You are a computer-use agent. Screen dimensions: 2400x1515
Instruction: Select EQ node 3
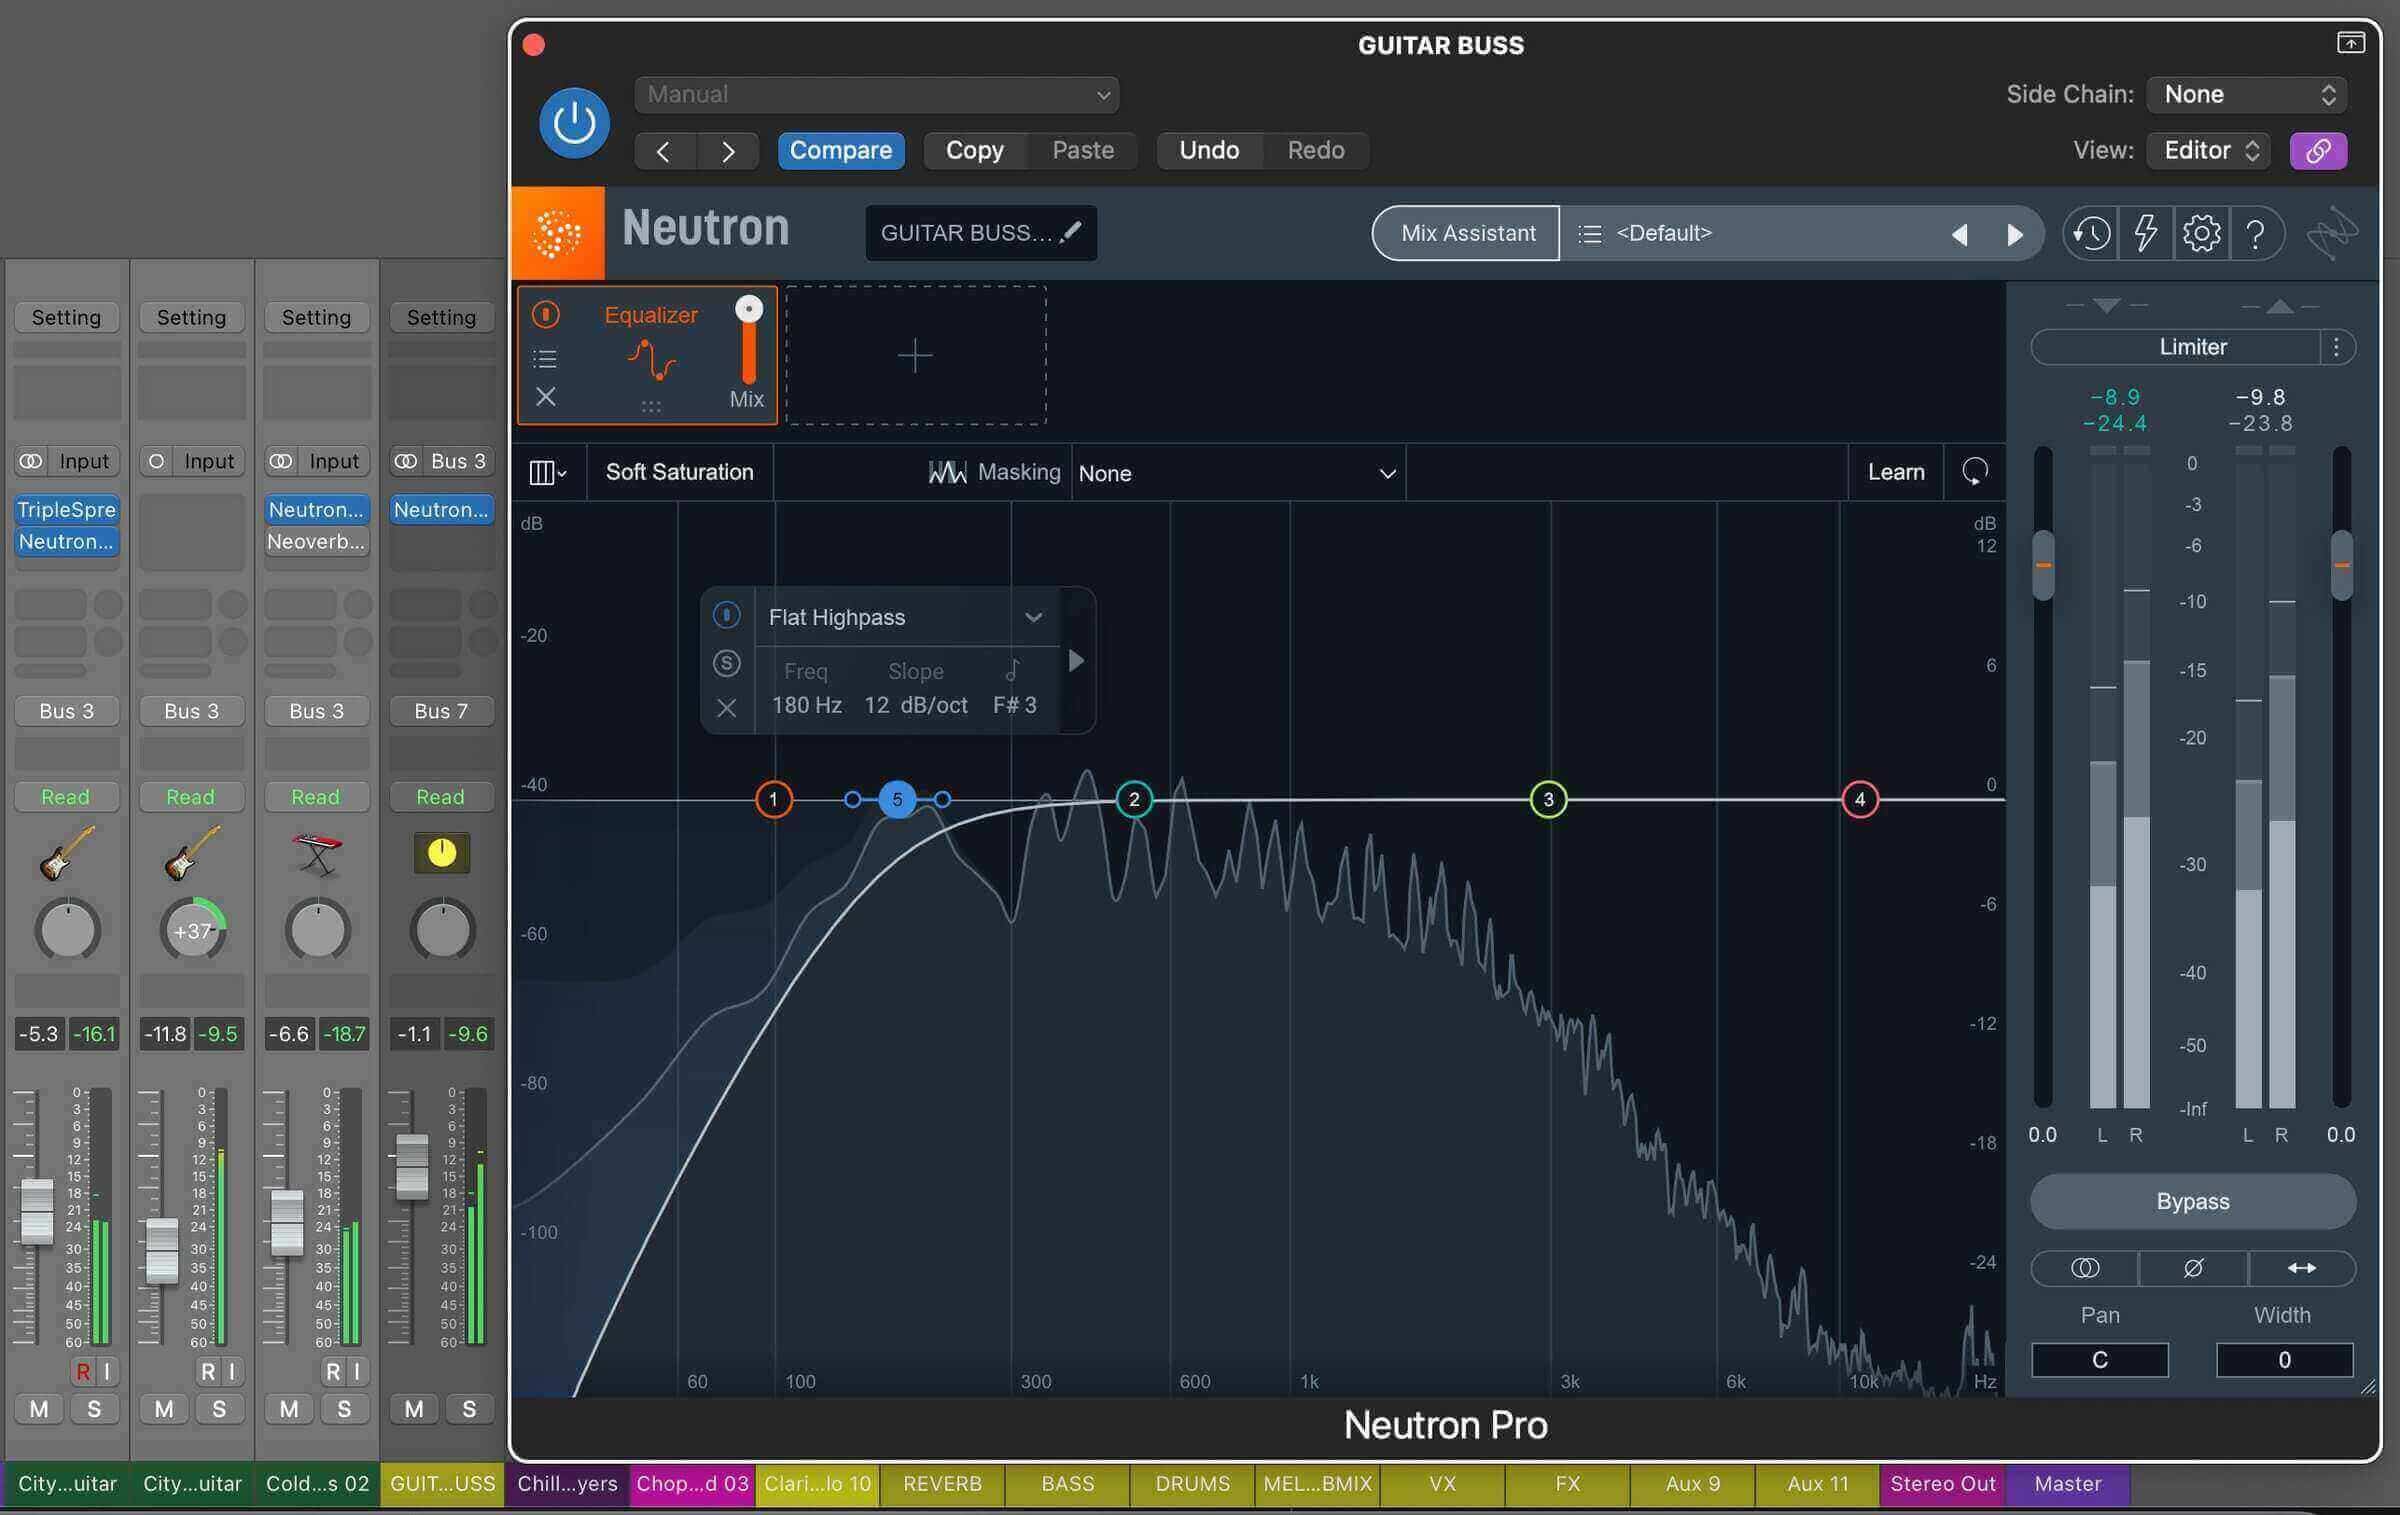(1548, 799)
